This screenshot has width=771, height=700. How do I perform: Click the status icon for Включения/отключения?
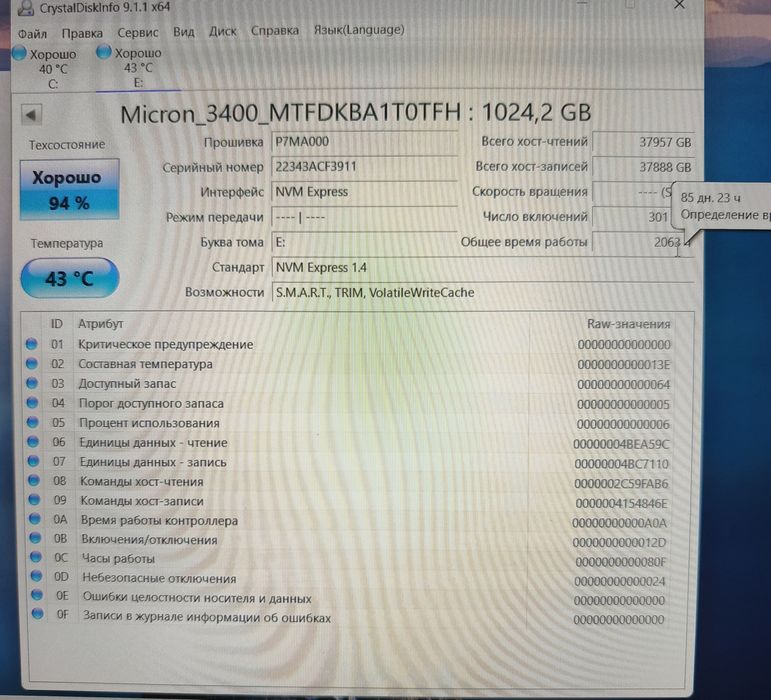click(x=35, y=538)
